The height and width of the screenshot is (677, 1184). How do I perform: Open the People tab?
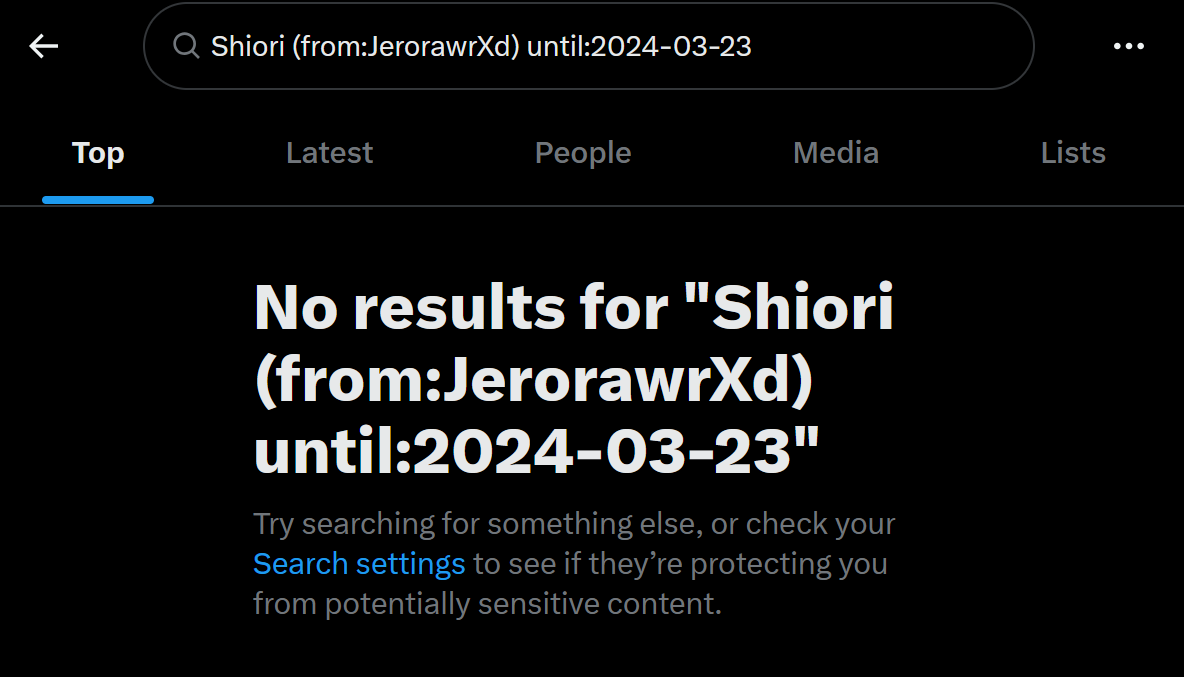point(583,153)
